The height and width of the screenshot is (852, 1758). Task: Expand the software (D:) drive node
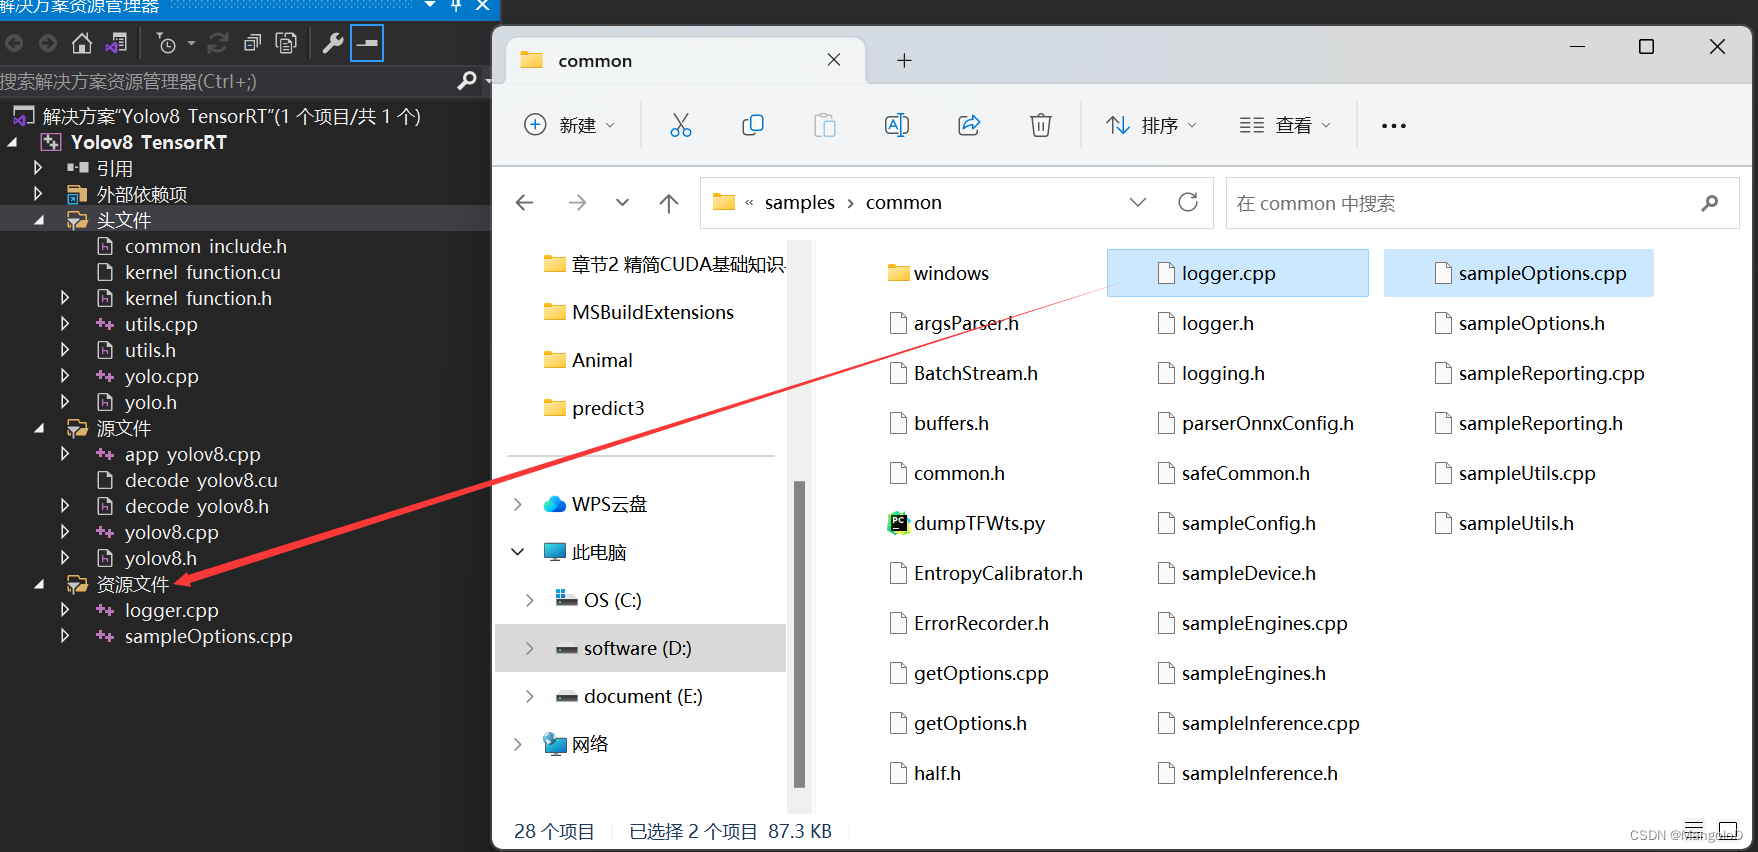530,648
